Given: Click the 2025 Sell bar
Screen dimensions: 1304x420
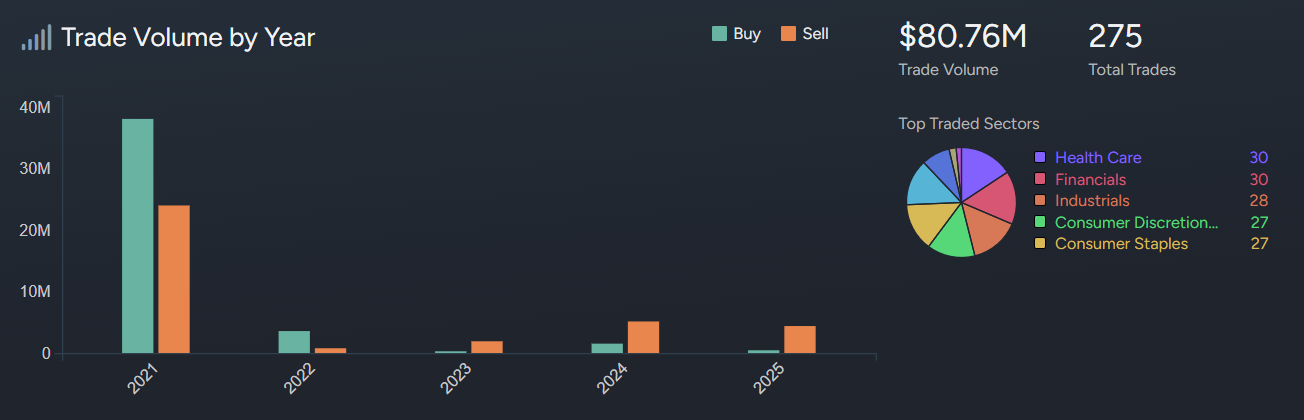Looking at the screenshot, I should (x=800, y=339).
